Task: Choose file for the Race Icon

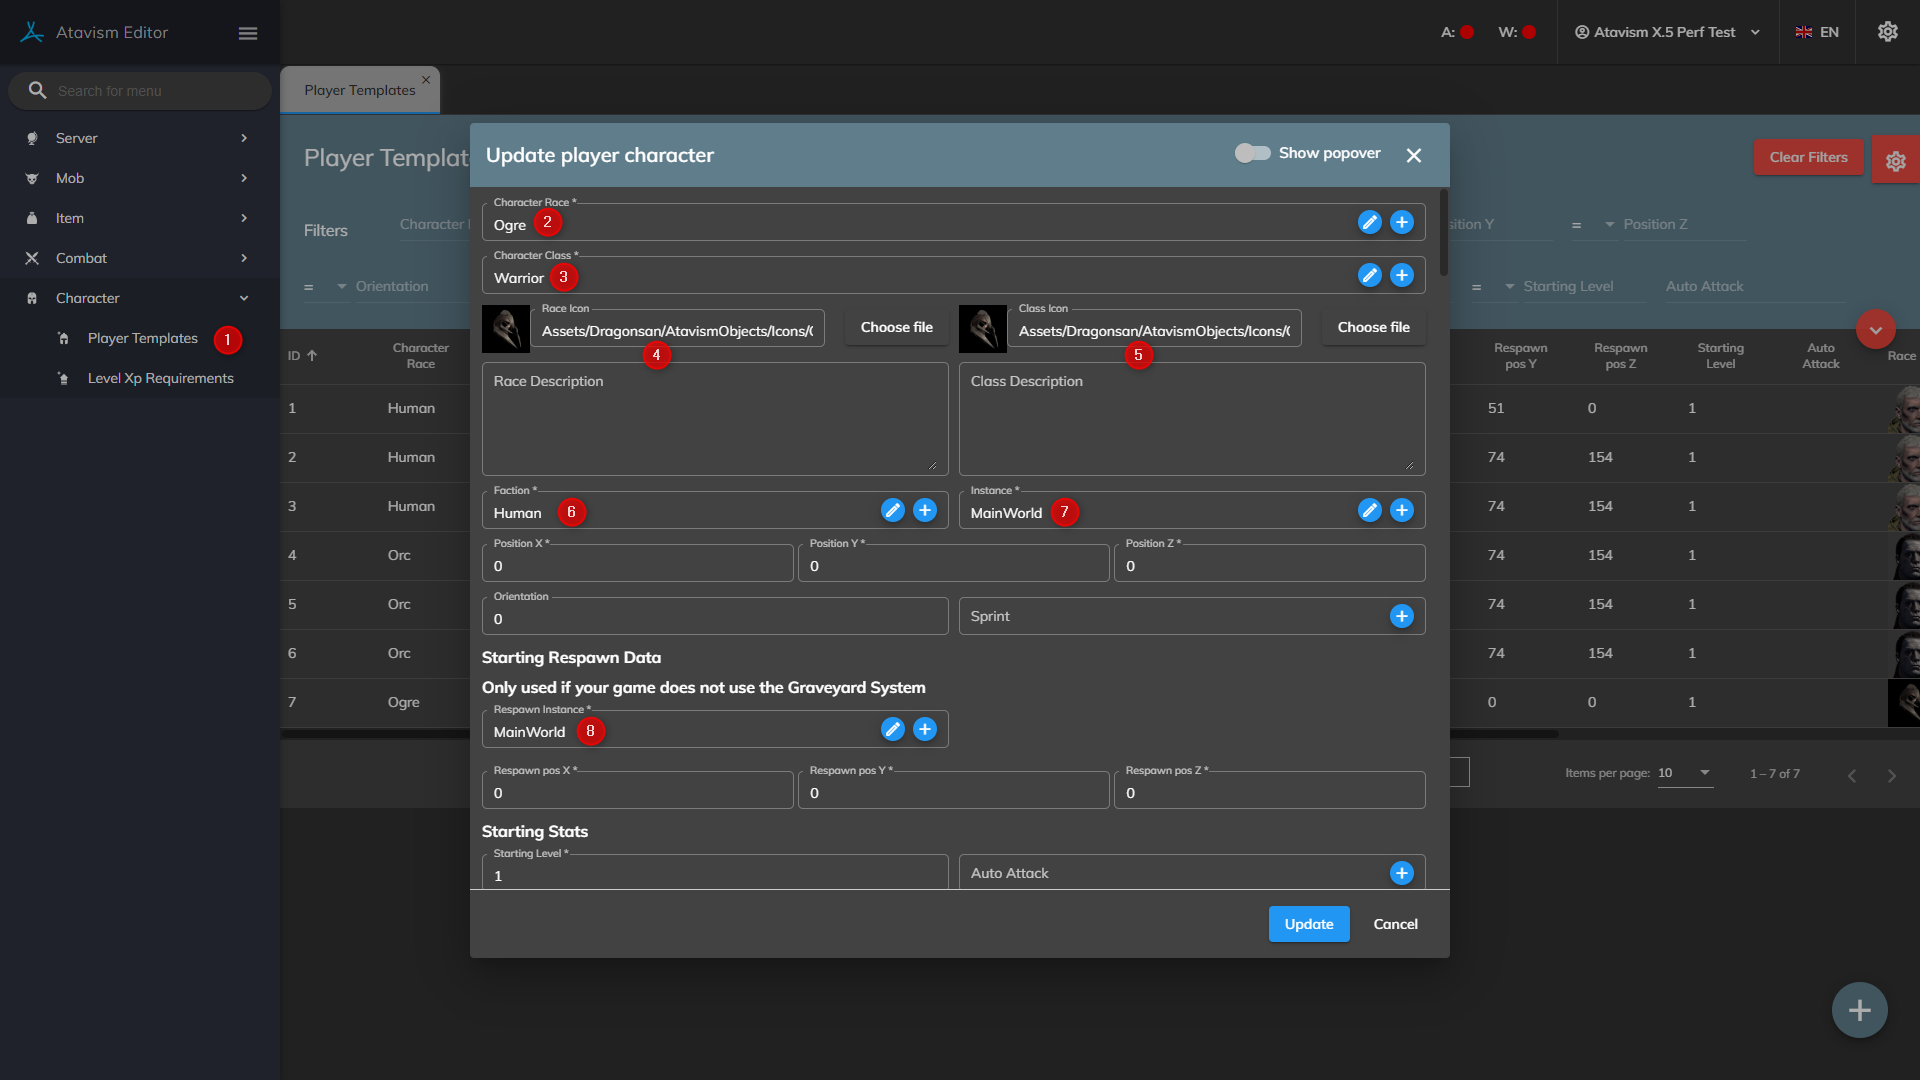Action: click(x=896, y=327)
